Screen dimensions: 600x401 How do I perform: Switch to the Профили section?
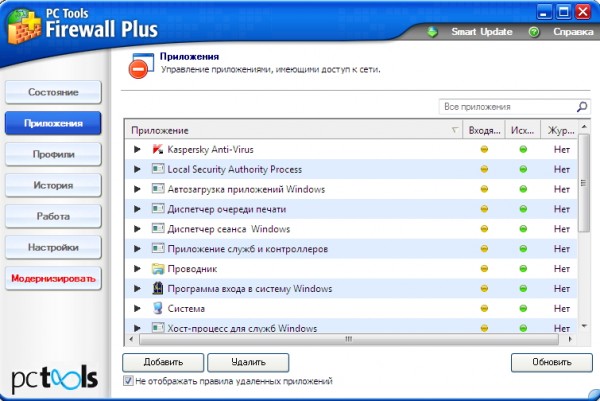click(53, 154)
